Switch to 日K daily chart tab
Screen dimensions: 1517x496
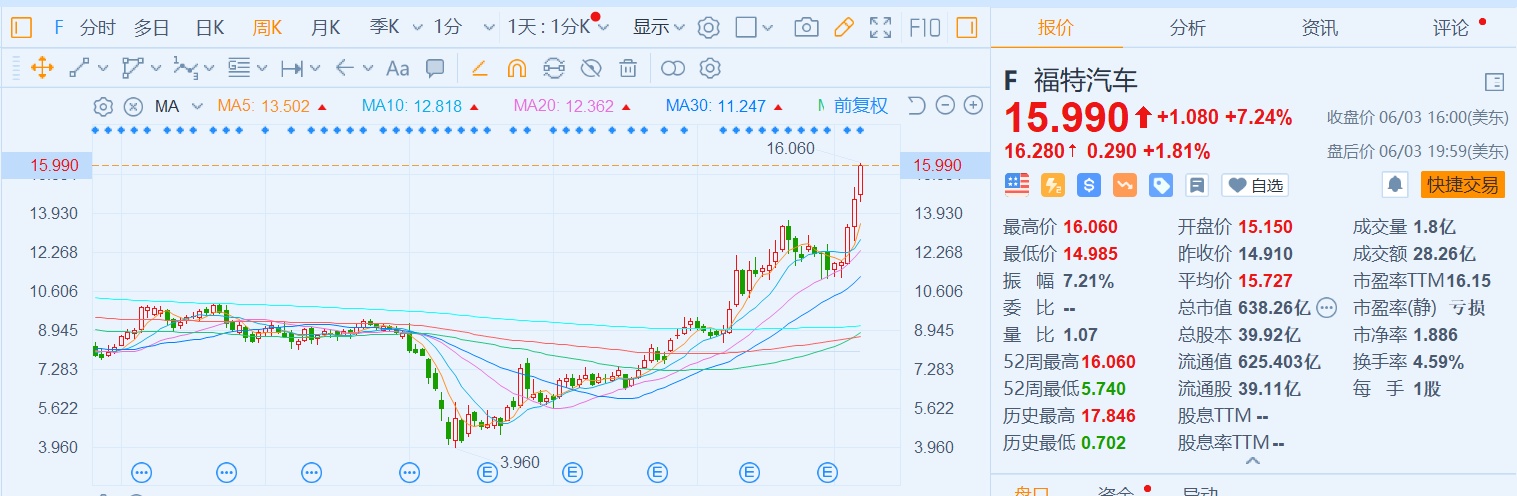pyautogui.click(x=209, y=27)
